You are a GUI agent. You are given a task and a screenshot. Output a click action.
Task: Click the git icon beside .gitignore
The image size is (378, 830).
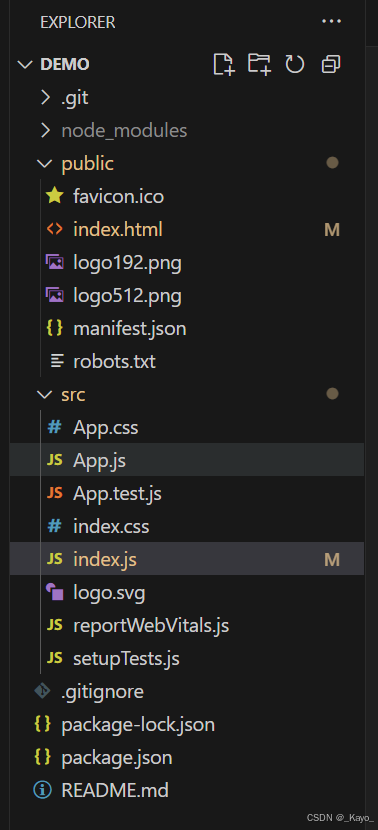coord(42,691)
